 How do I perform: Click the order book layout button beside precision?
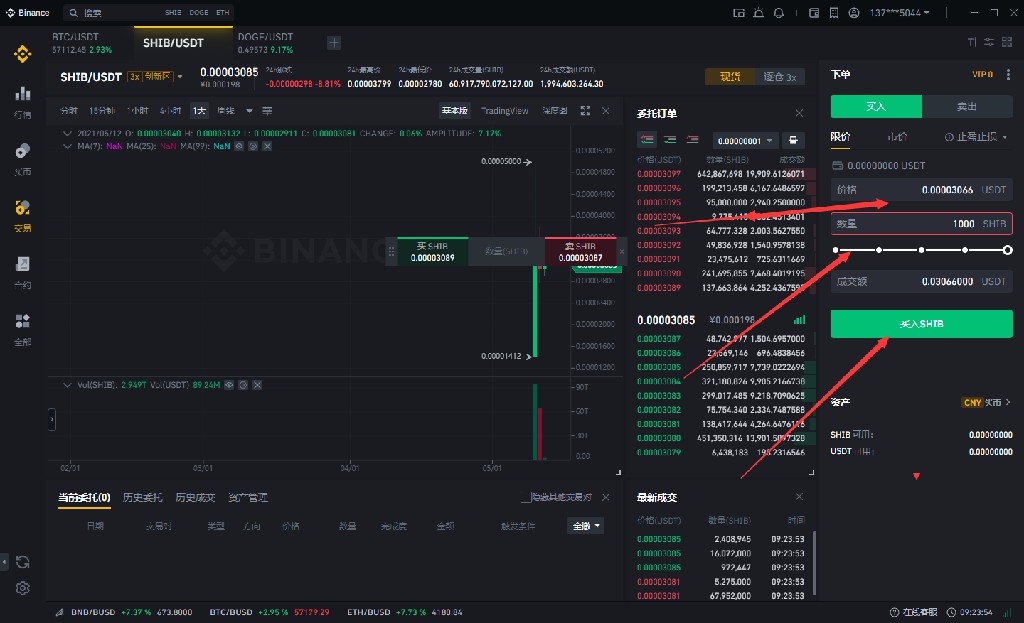[793, 140]
